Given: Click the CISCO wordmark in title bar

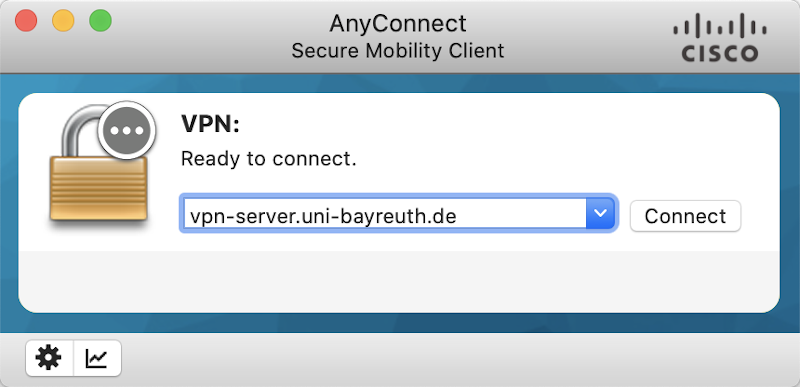Looking at the screenshot, I should pyautogui.click(x=719, y=53).
